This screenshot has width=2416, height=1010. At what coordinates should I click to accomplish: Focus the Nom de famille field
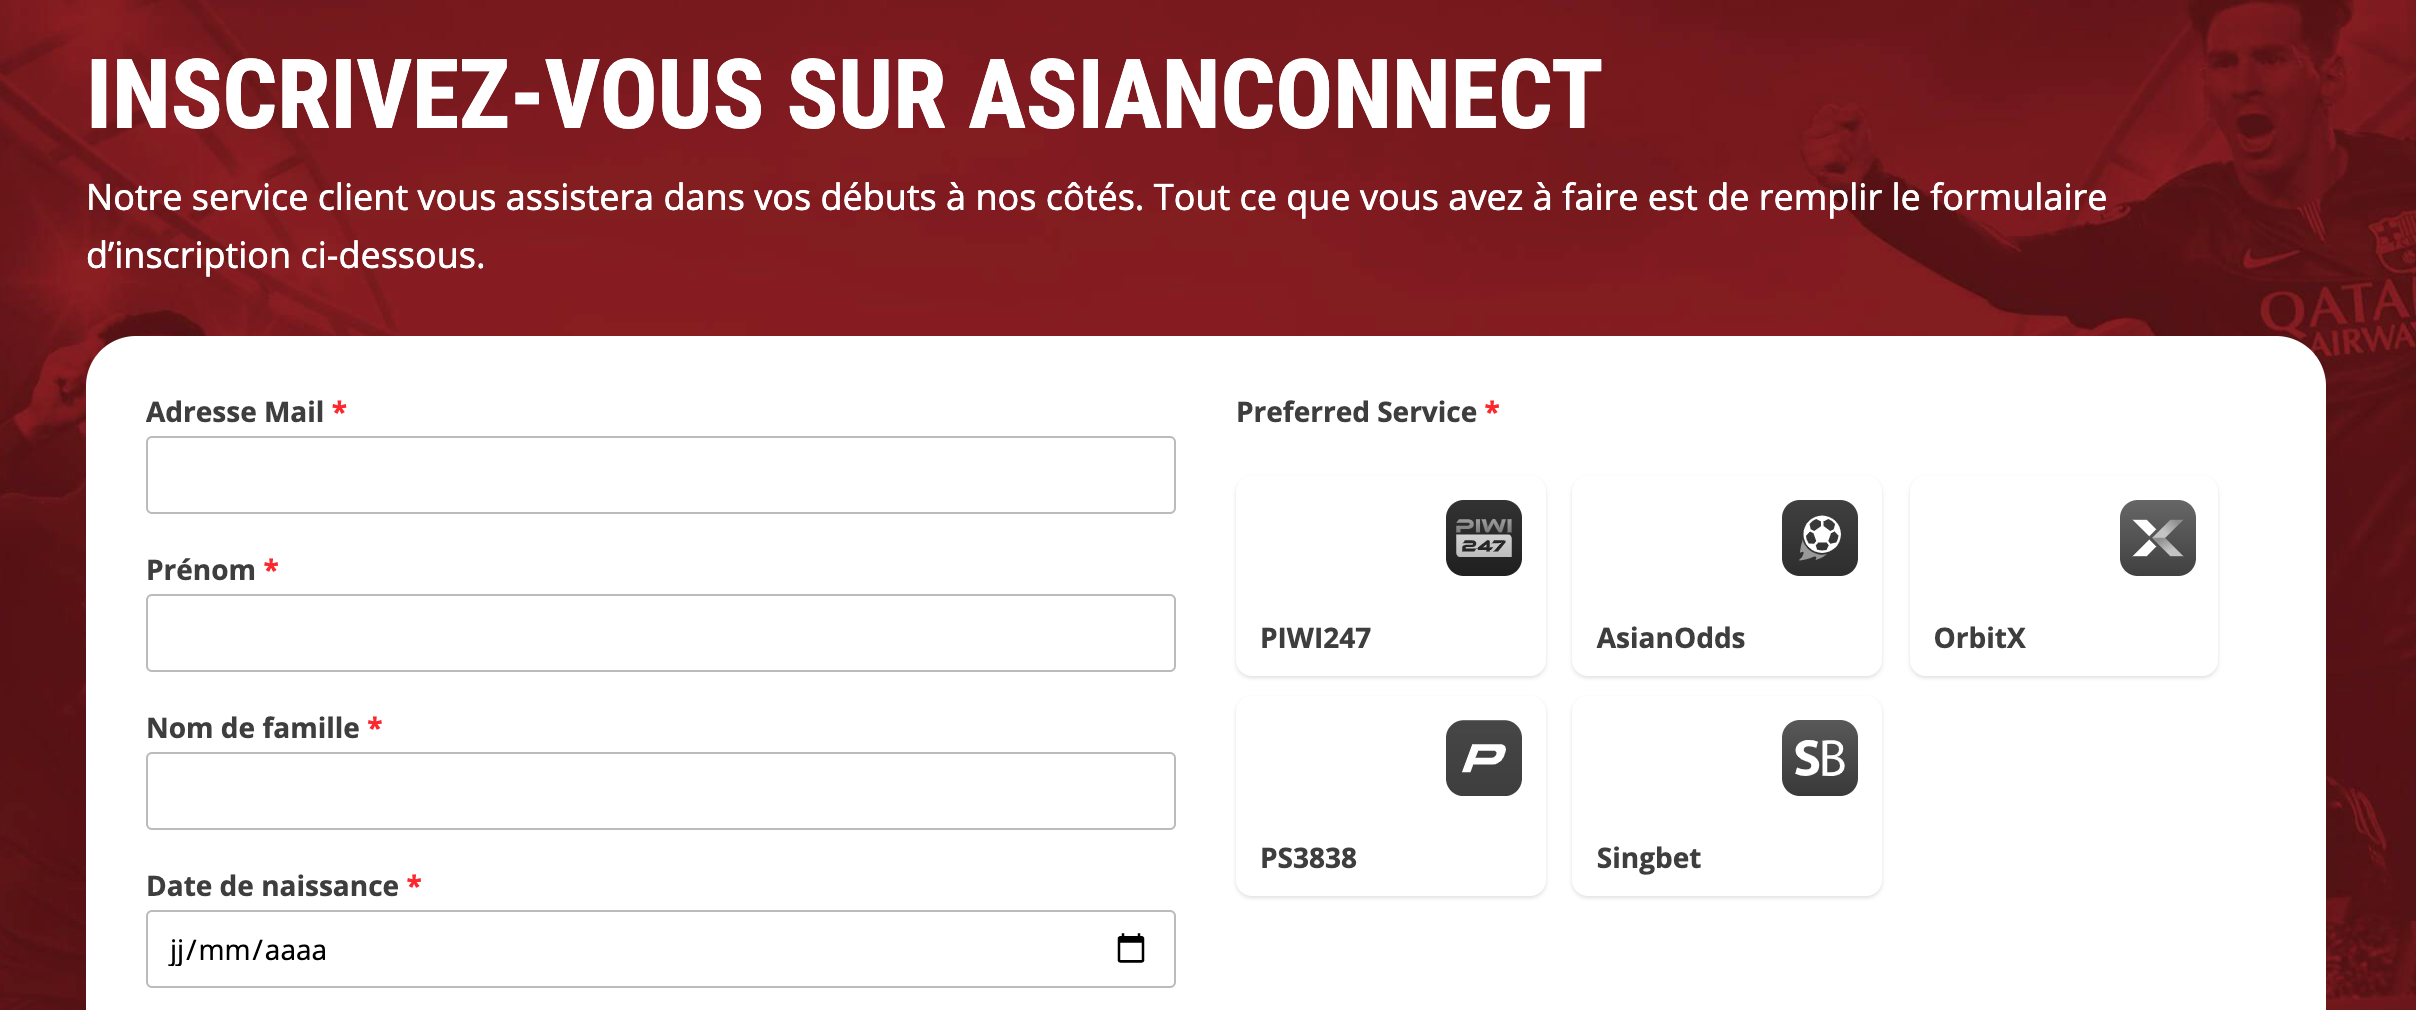(660, 791)
